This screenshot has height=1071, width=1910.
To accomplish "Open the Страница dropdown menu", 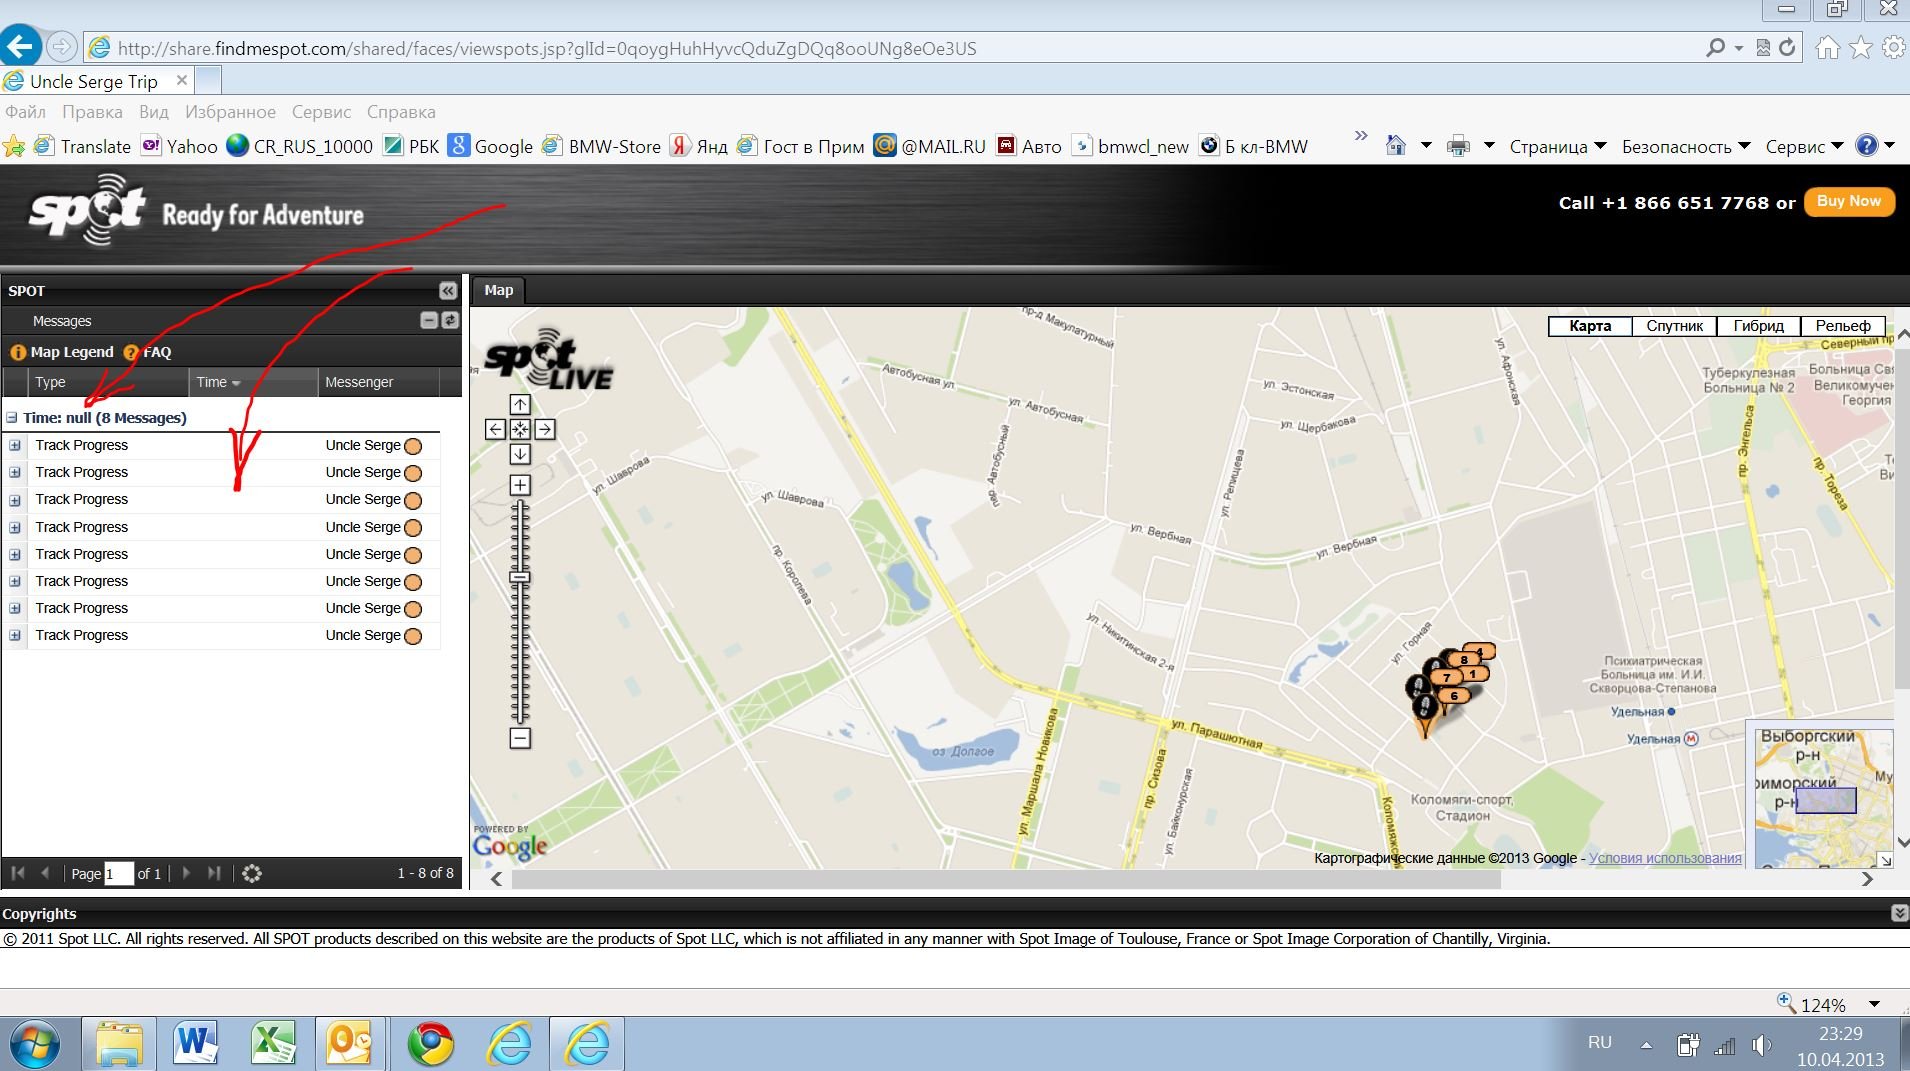I will click(x=1558, y=146).
